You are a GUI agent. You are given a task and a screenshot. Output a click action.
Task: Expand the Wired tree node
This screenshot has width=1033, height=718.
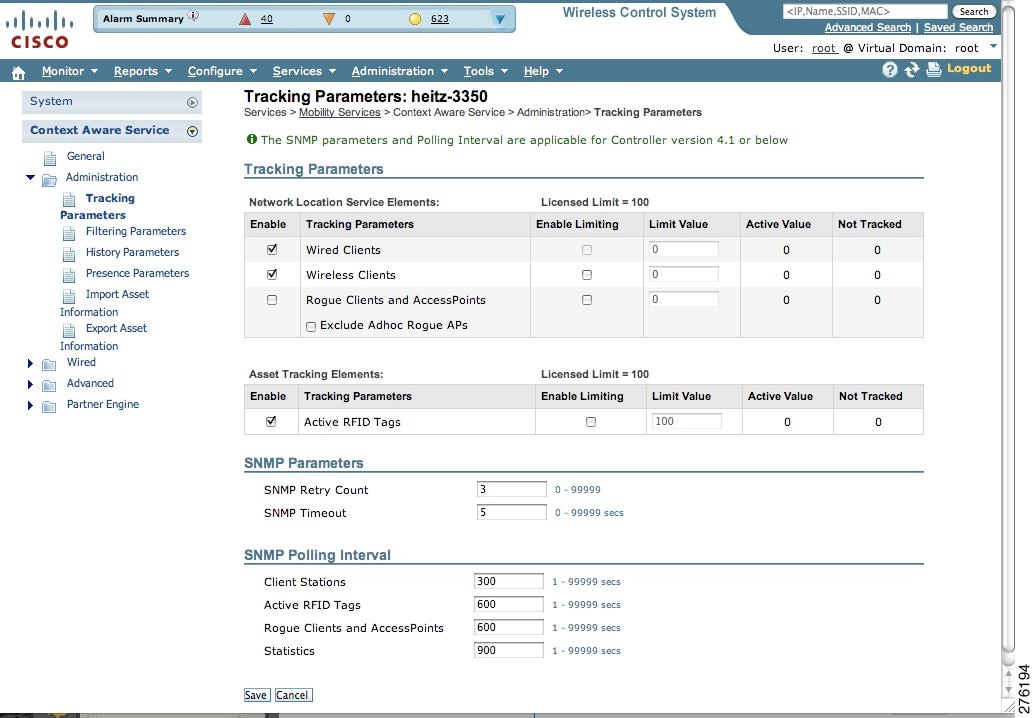[x=30, y=363]
